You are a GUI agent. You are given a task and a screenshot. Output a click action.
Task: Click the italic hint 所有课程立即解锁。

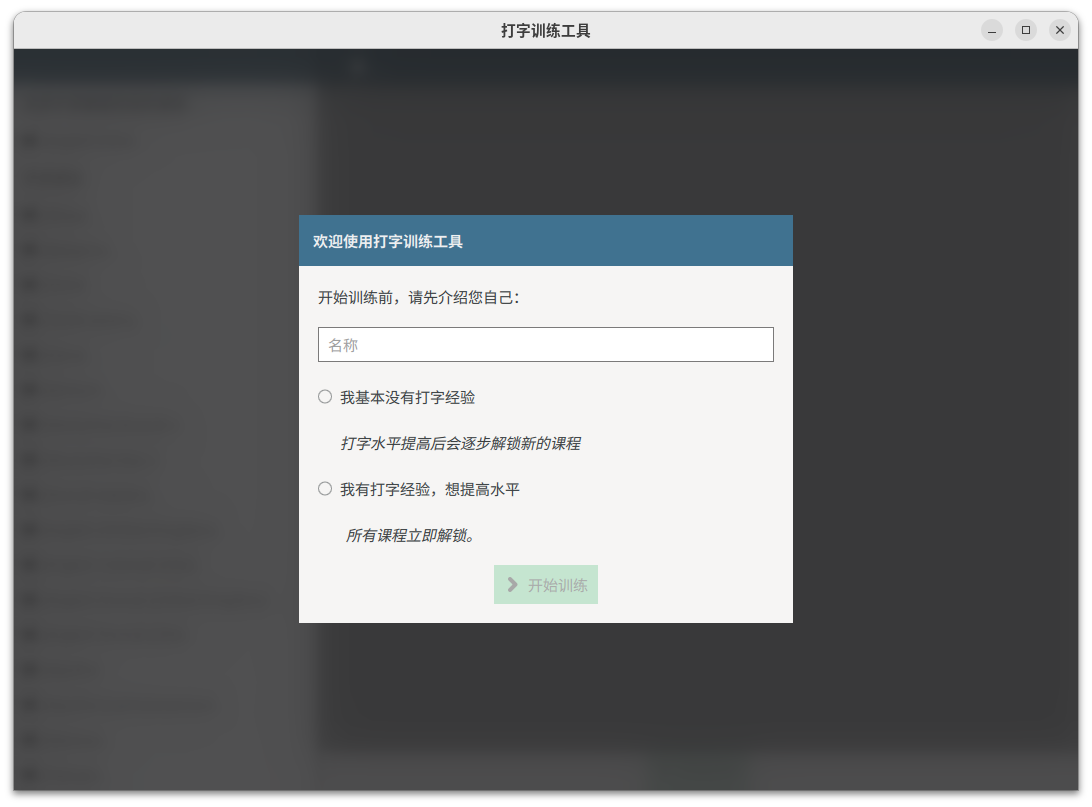click(410, 536)
